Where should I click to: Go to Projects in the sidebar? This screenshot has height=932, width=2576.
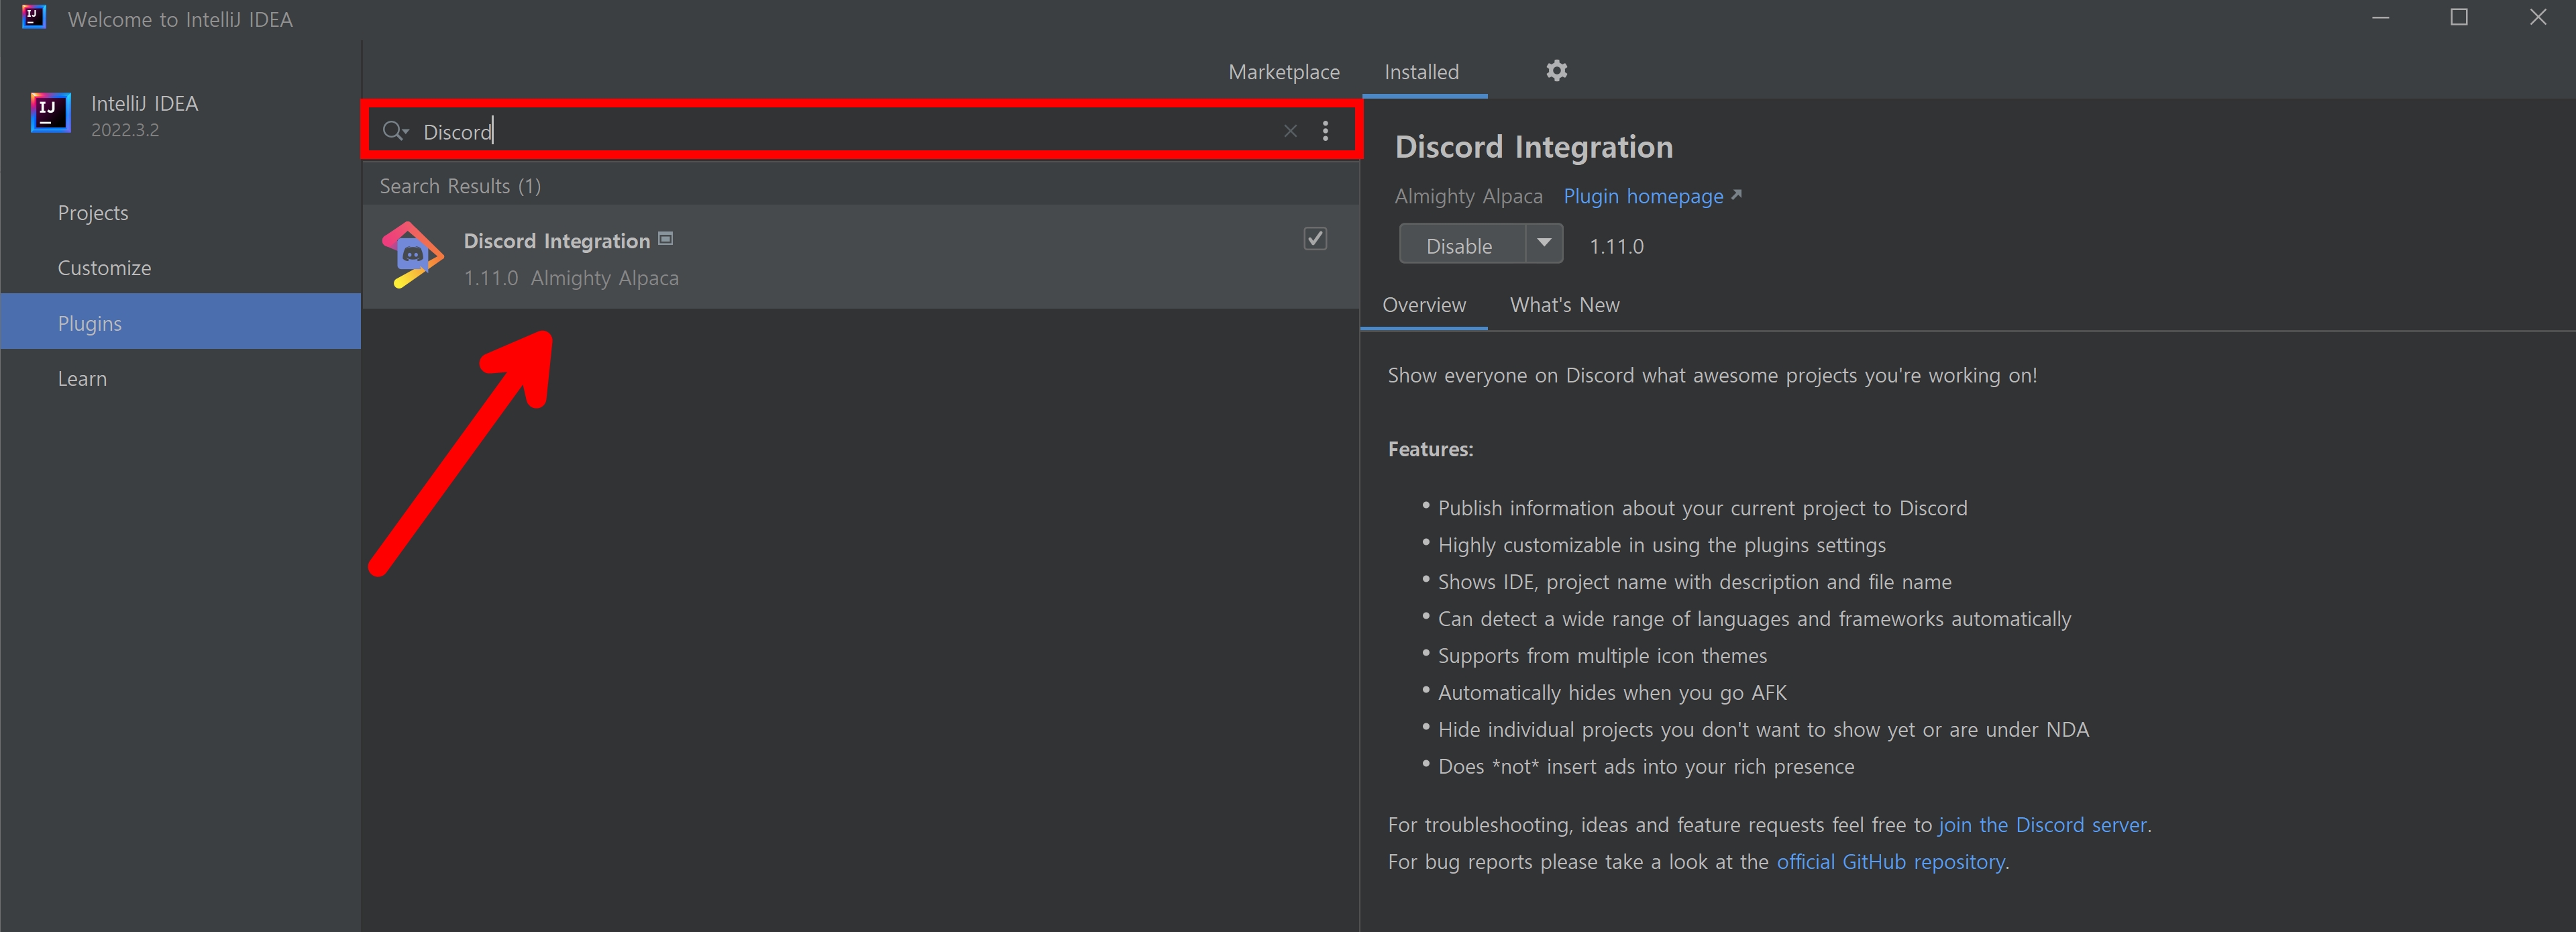tap(93, 213)
